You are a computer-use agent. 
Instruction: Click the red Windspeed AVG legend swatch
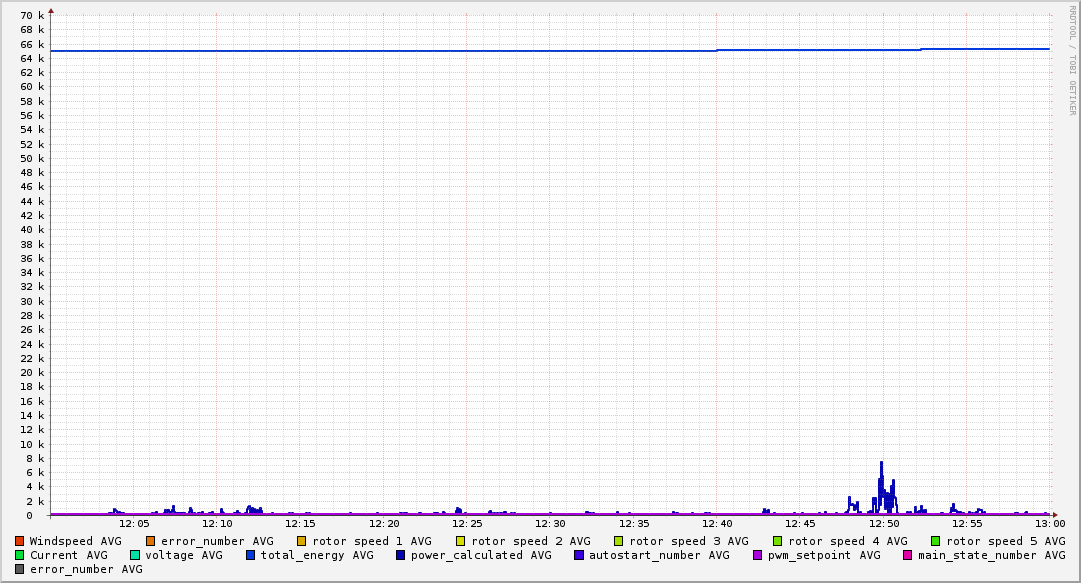pos(20,541)
